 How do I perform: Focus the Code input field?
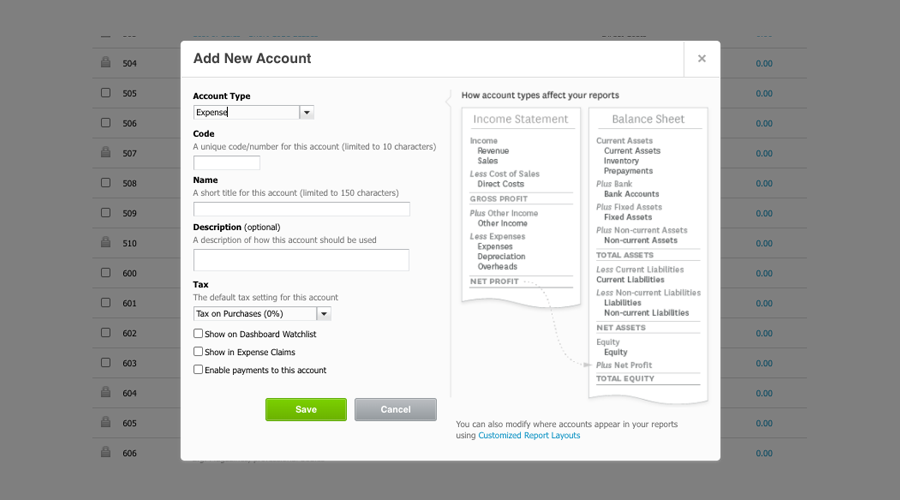226,163
